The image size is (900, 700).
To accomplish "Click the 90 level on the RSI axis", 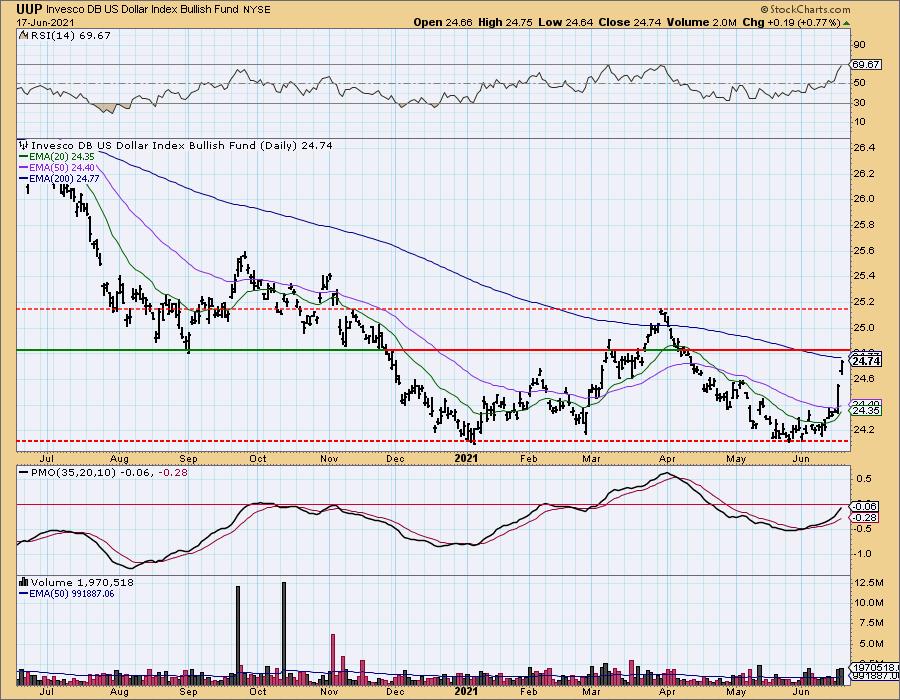I will point(860,45).
